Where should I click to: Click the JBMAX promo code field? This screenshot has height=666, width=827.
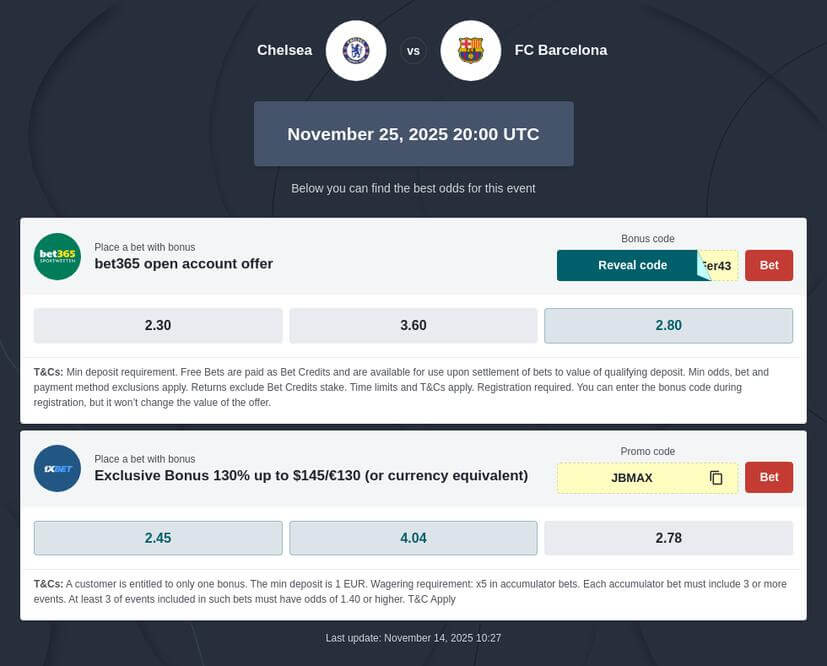pos(631,478)
